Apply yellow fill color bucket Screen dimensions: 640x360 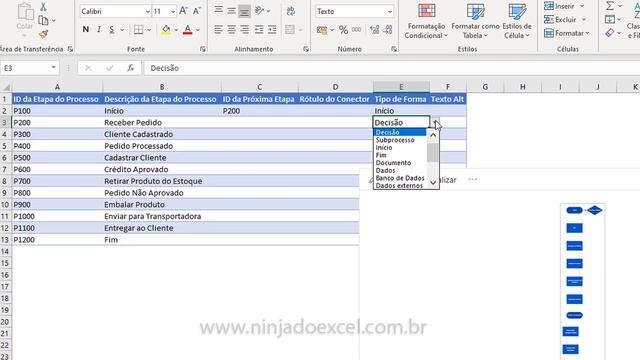point(166,29)
